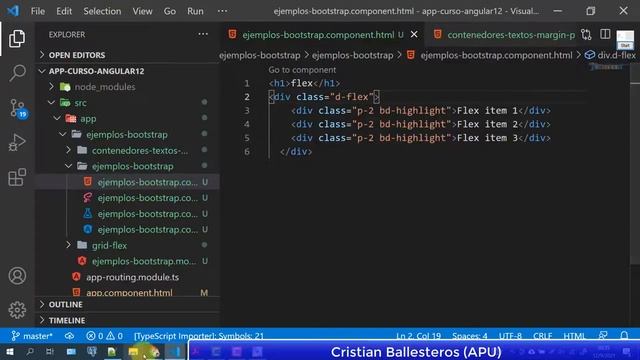Open app-routing.module.ts file
The image size is (640, 360).
(x=132, y=277)
